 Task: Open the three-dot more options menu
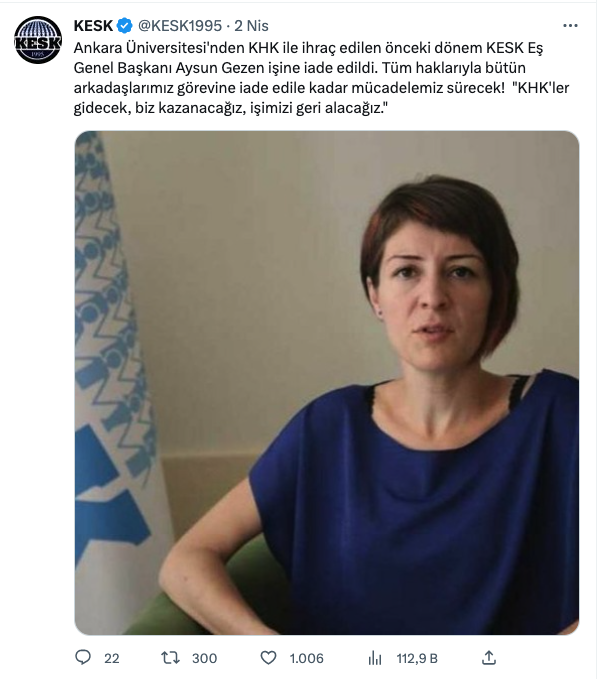(570, 26)
